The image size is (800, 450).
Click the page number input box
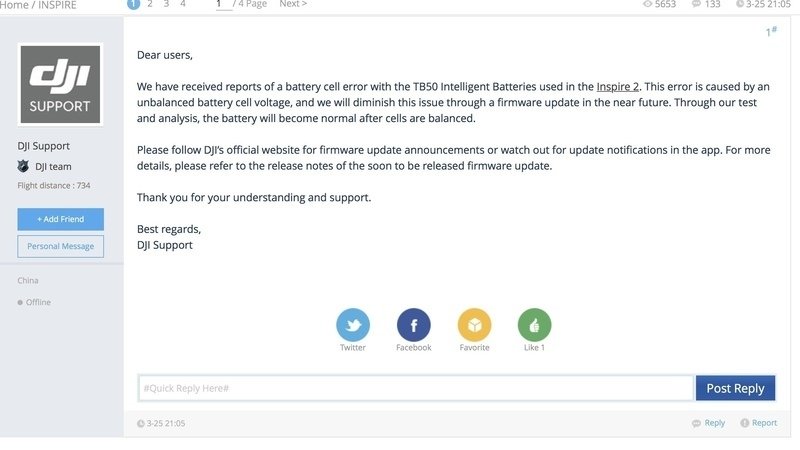pyautogui.click(x=223, y=5)
